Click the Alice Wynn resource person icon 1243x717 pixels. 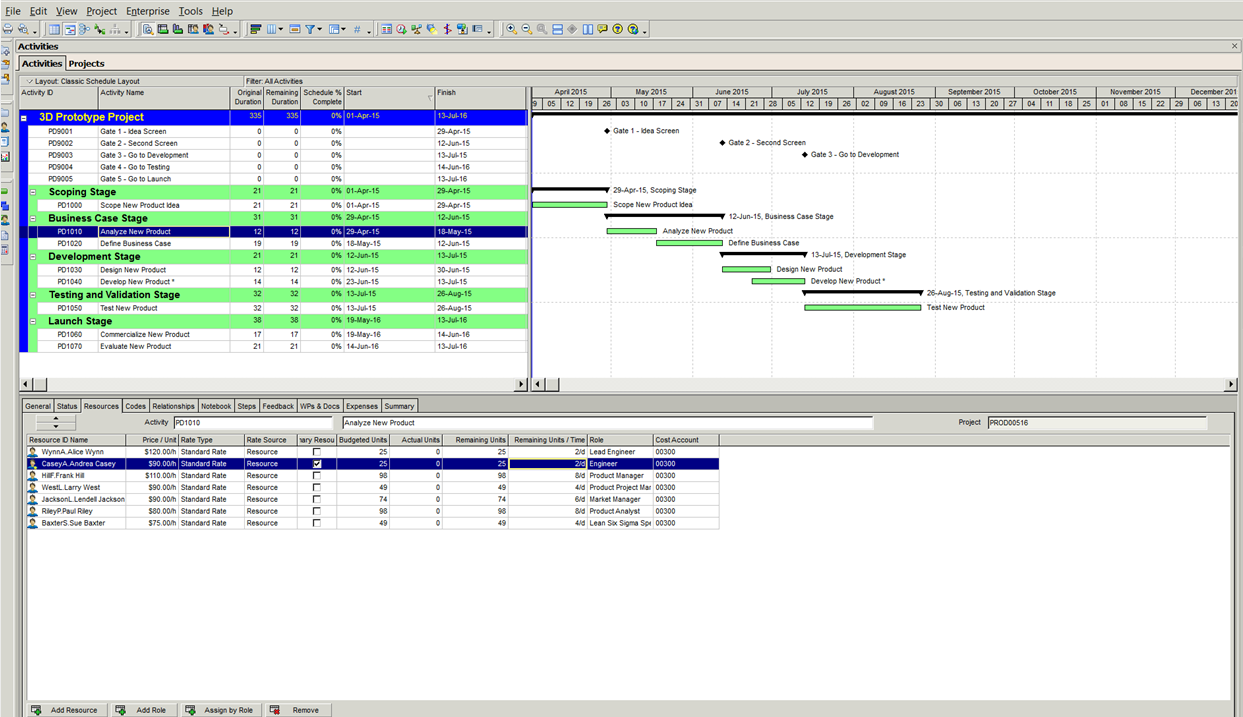click(x=33, y=452)
